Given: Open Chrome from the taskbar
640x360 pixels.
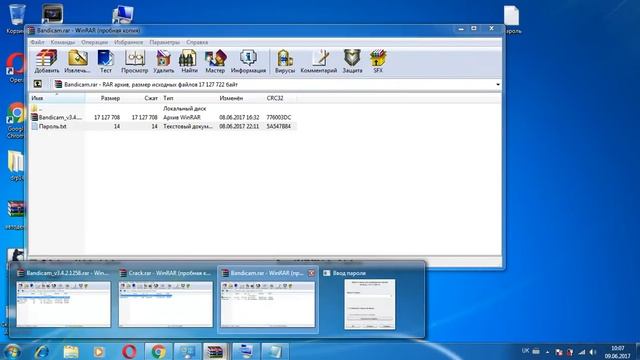Looking at the screenshot, I should (158, 351).
